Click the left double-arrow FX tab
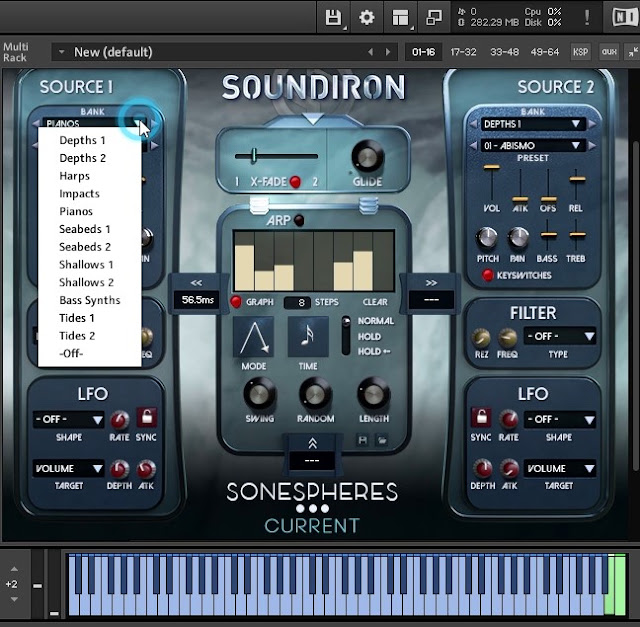The width and height of the screenshot is (640, 627). click(196, 282)
